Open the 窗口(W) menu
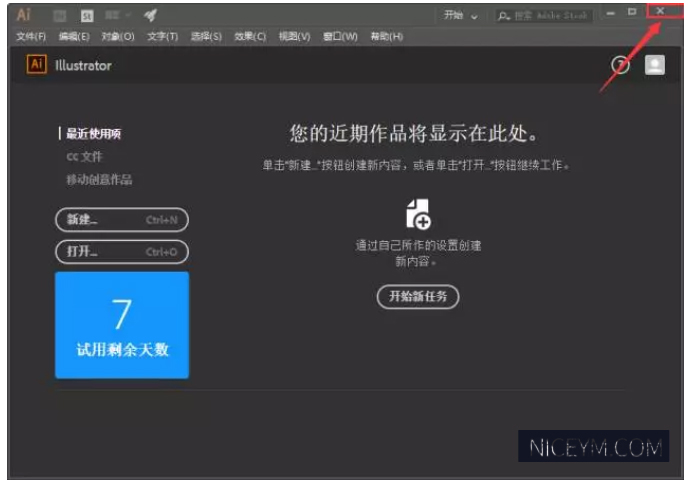The height and width of the screenshot is (487, 691). click(x=340, y=37)
